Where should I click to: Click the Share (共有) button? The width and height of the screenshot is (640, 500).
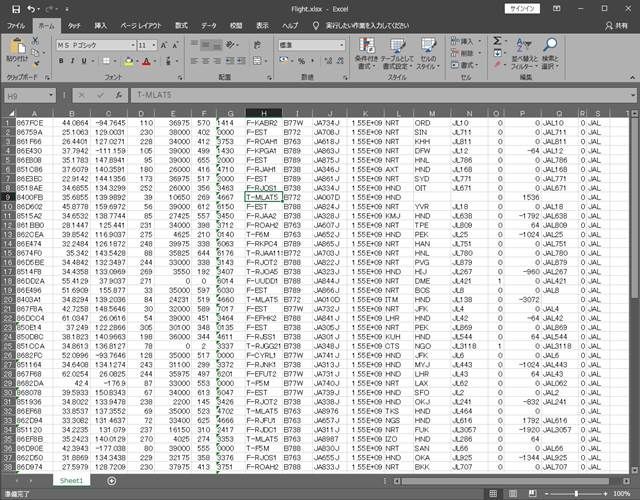pos(617,26)
